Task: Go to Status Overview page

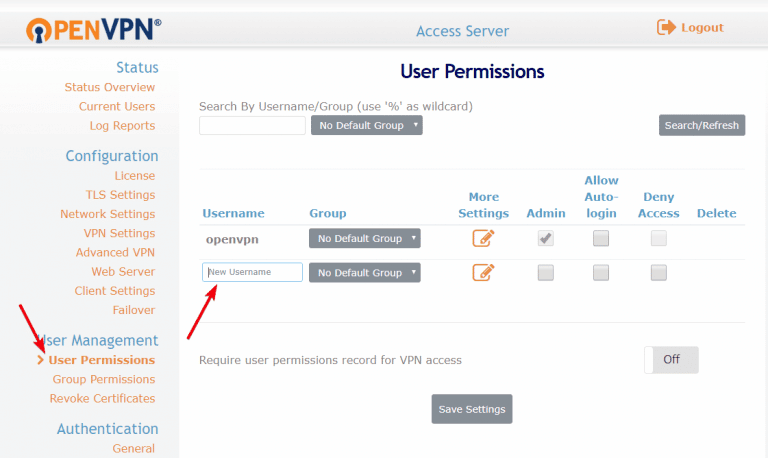Action: click(x=110, y=87)
